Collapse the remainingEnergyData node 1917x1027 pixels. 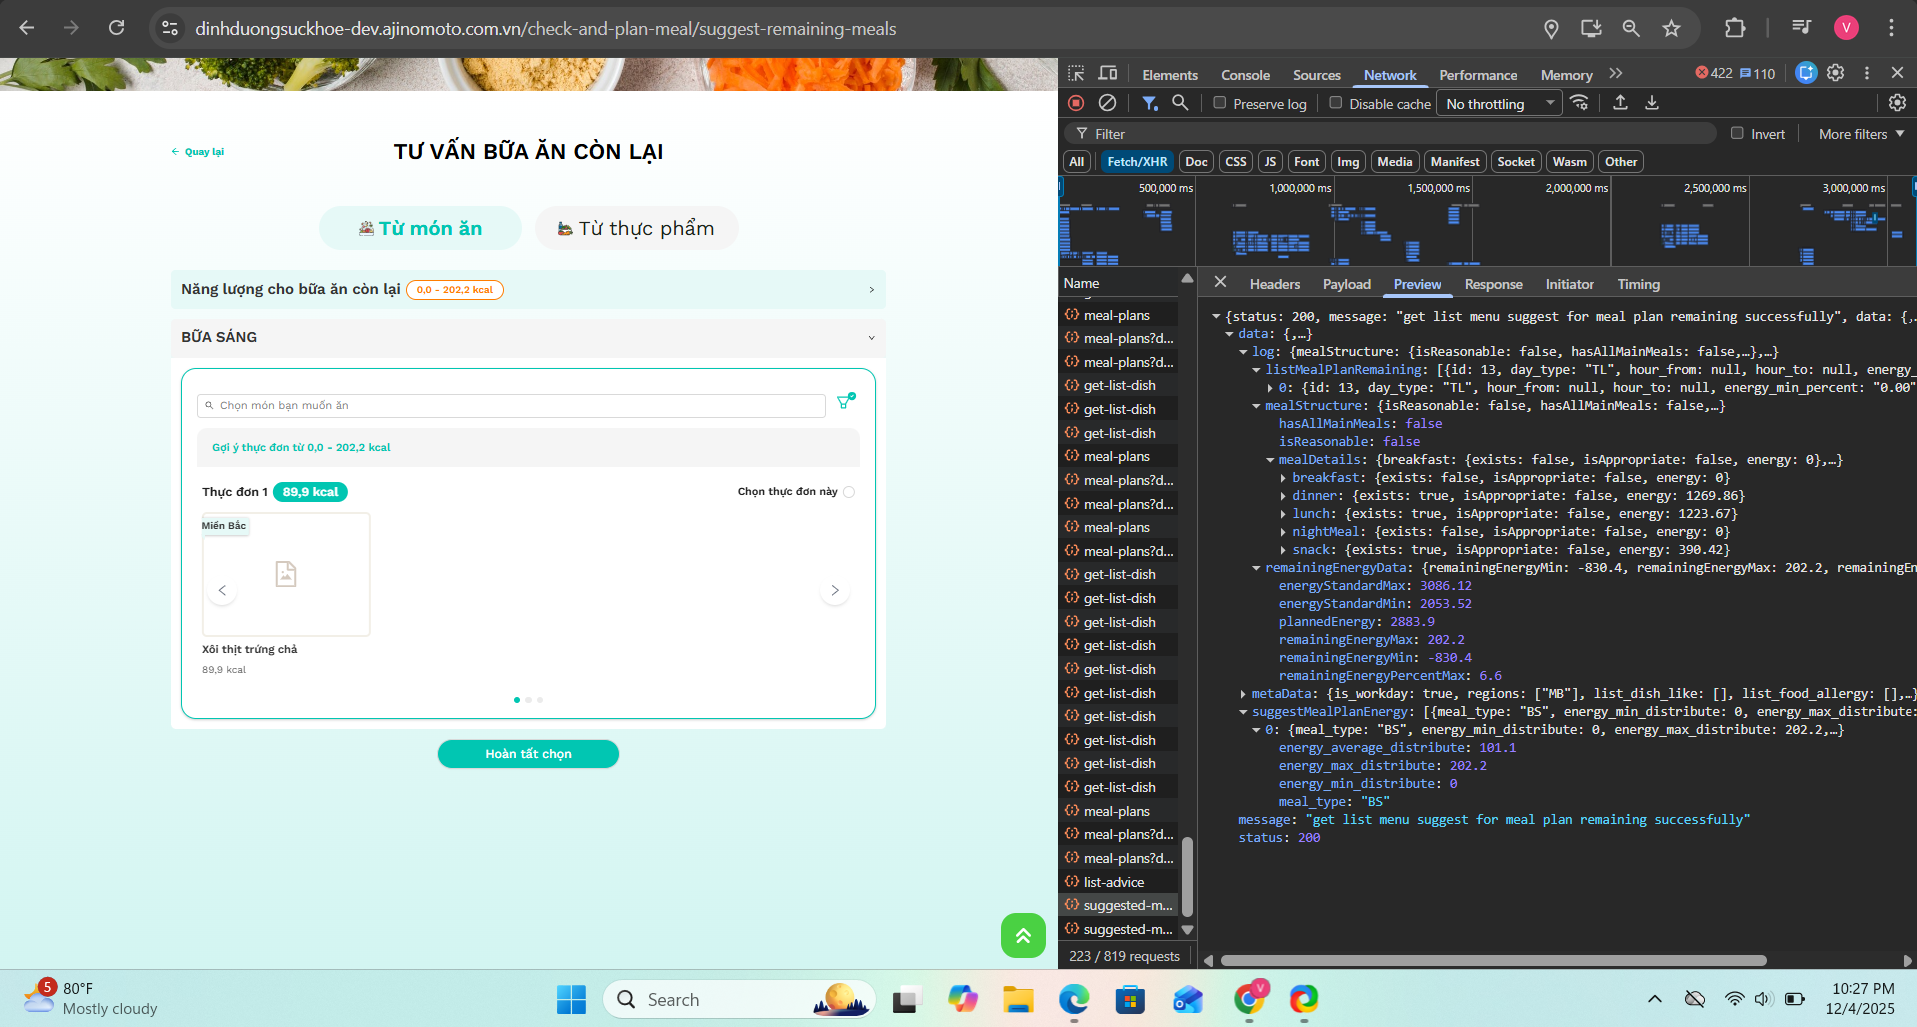point(1257,568)
